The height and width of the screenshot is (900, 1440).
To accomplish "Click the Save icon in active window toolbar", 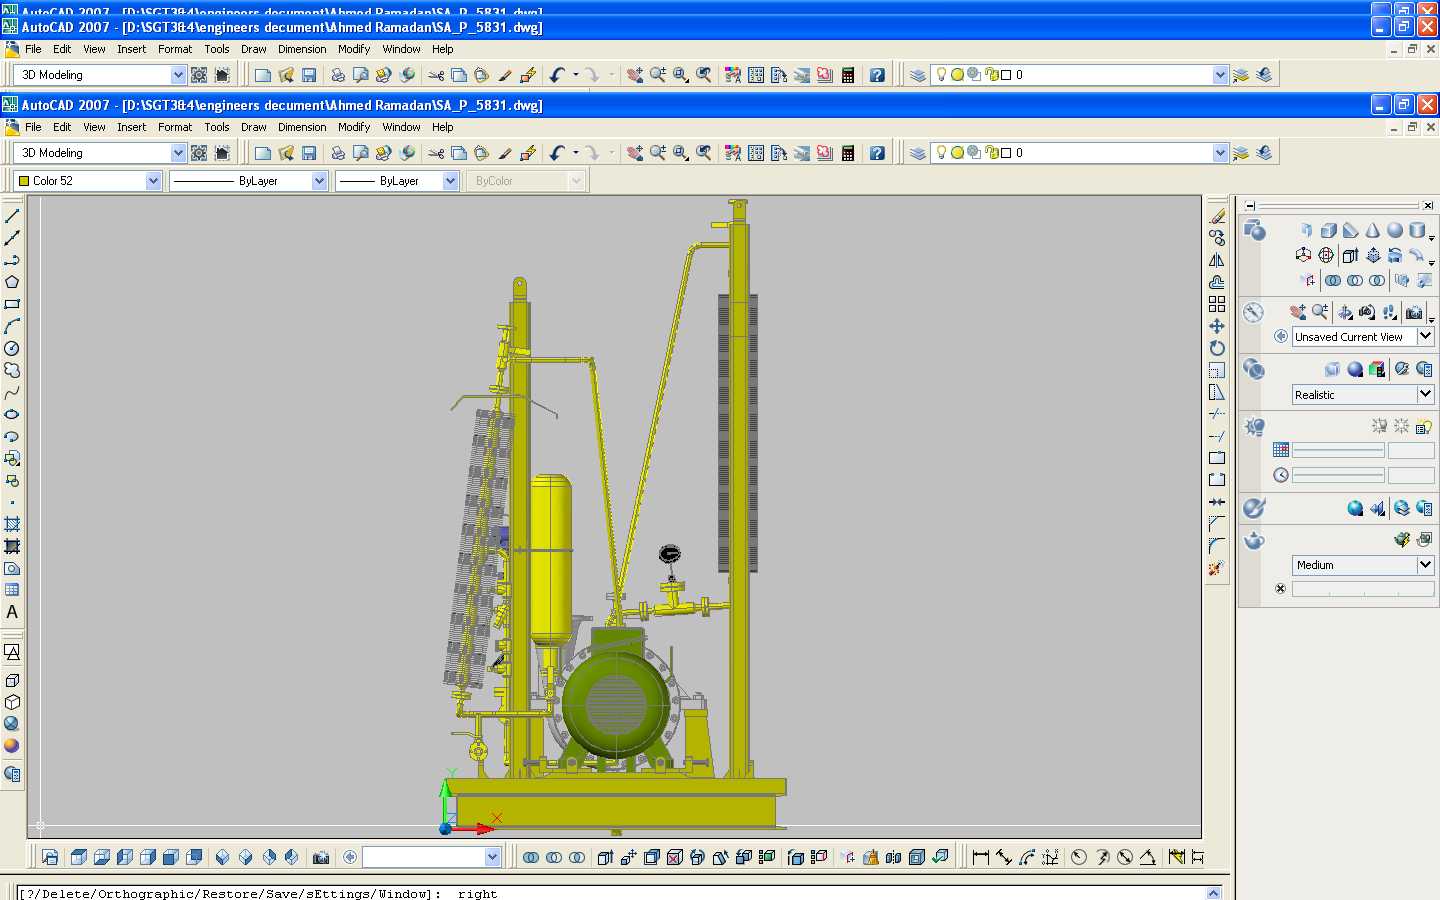I will (309, 153).
